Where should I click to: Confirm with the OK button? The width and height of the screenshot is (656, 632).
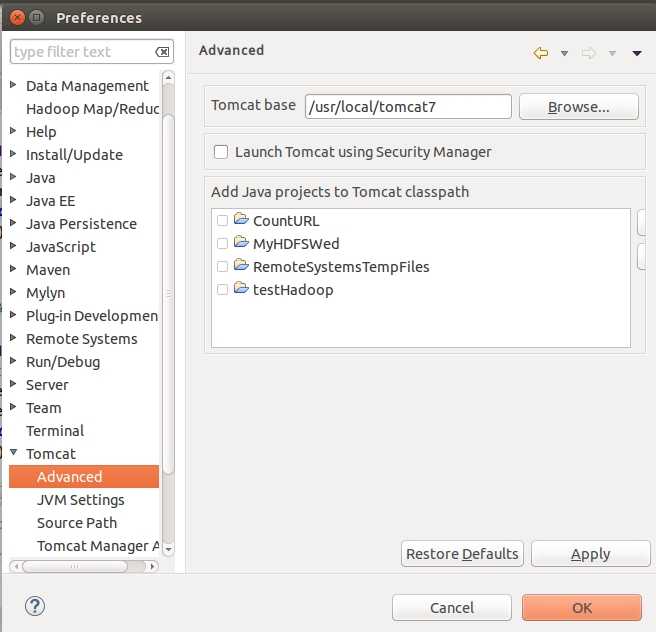[582, 607]
